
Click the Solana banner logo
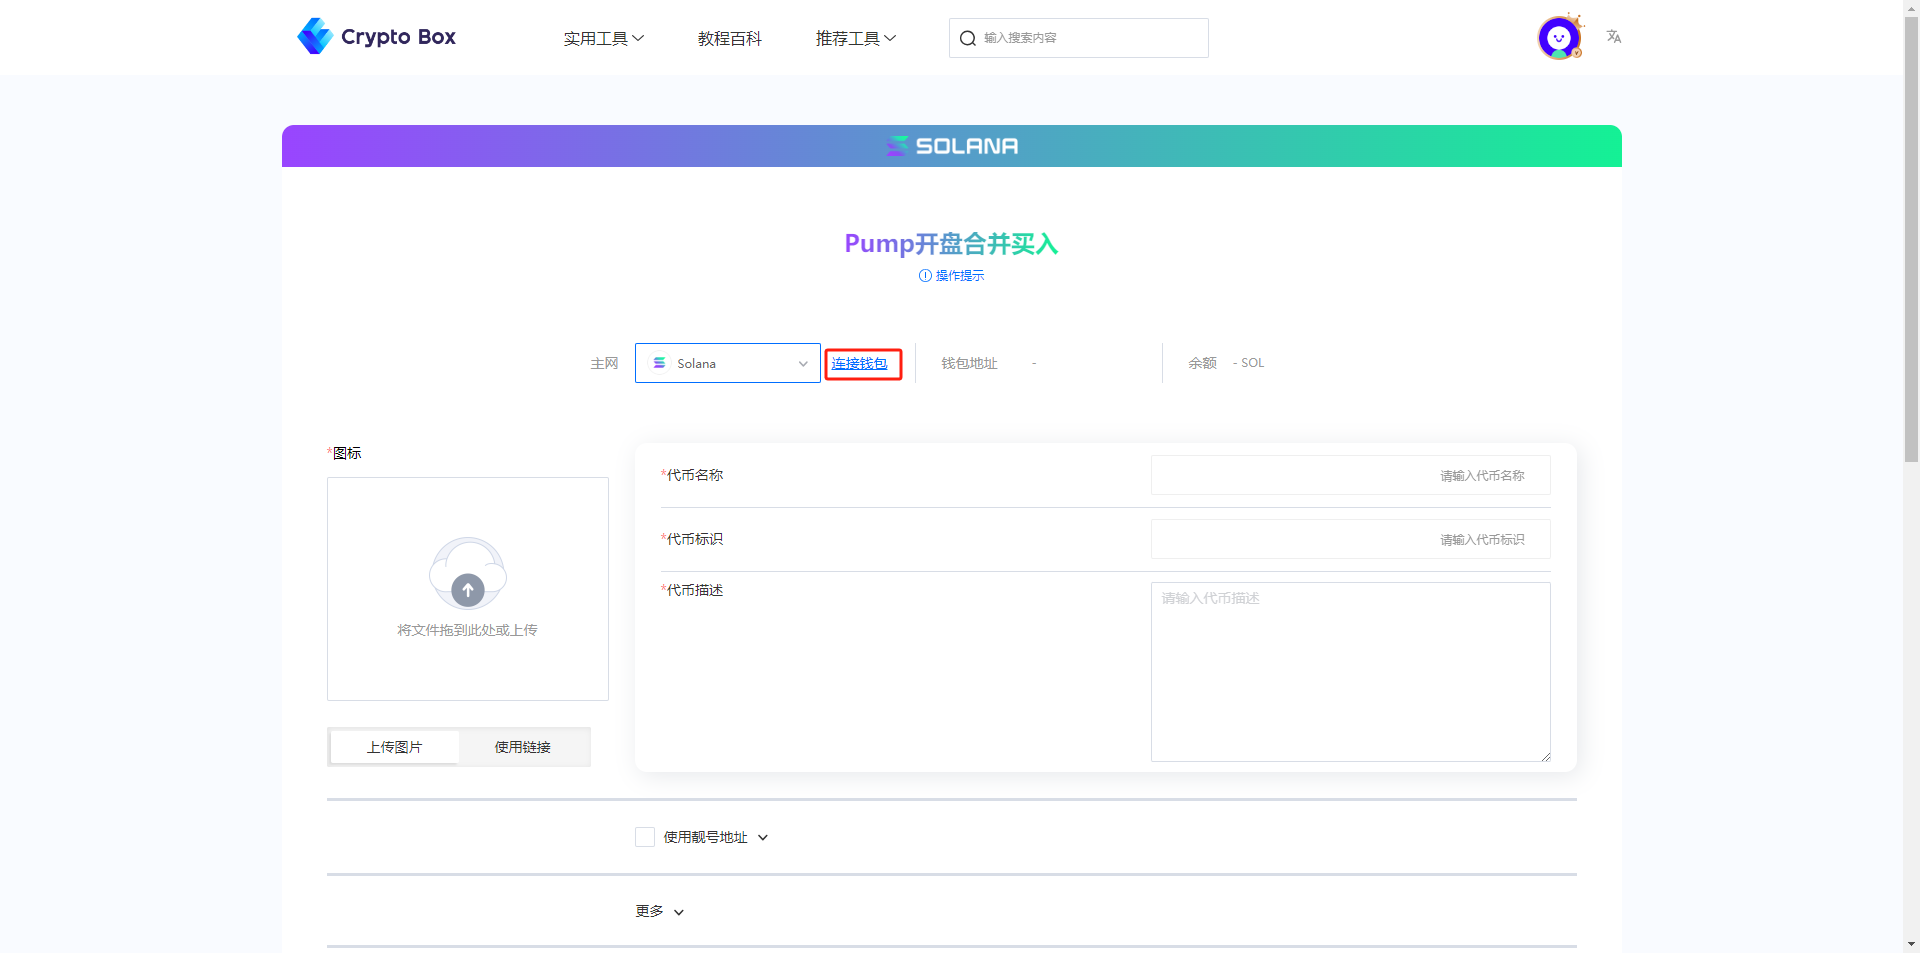952,146
